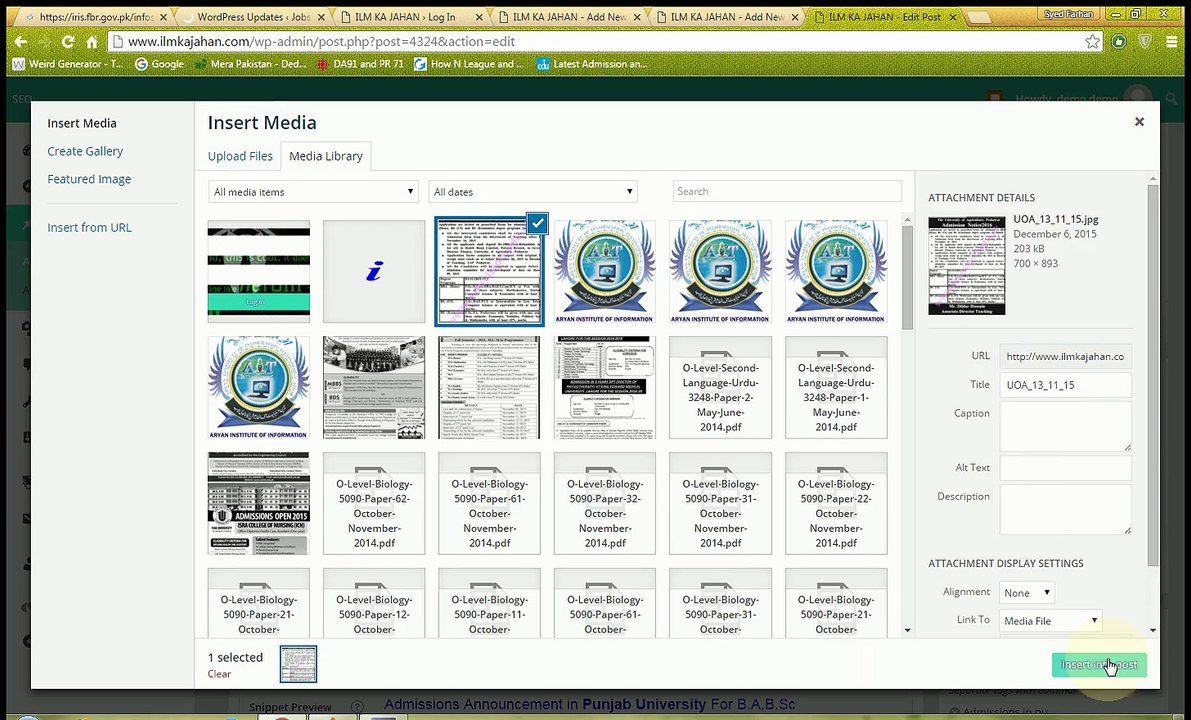Select the MBBS BDS admission thumbnail

point(374,387)
